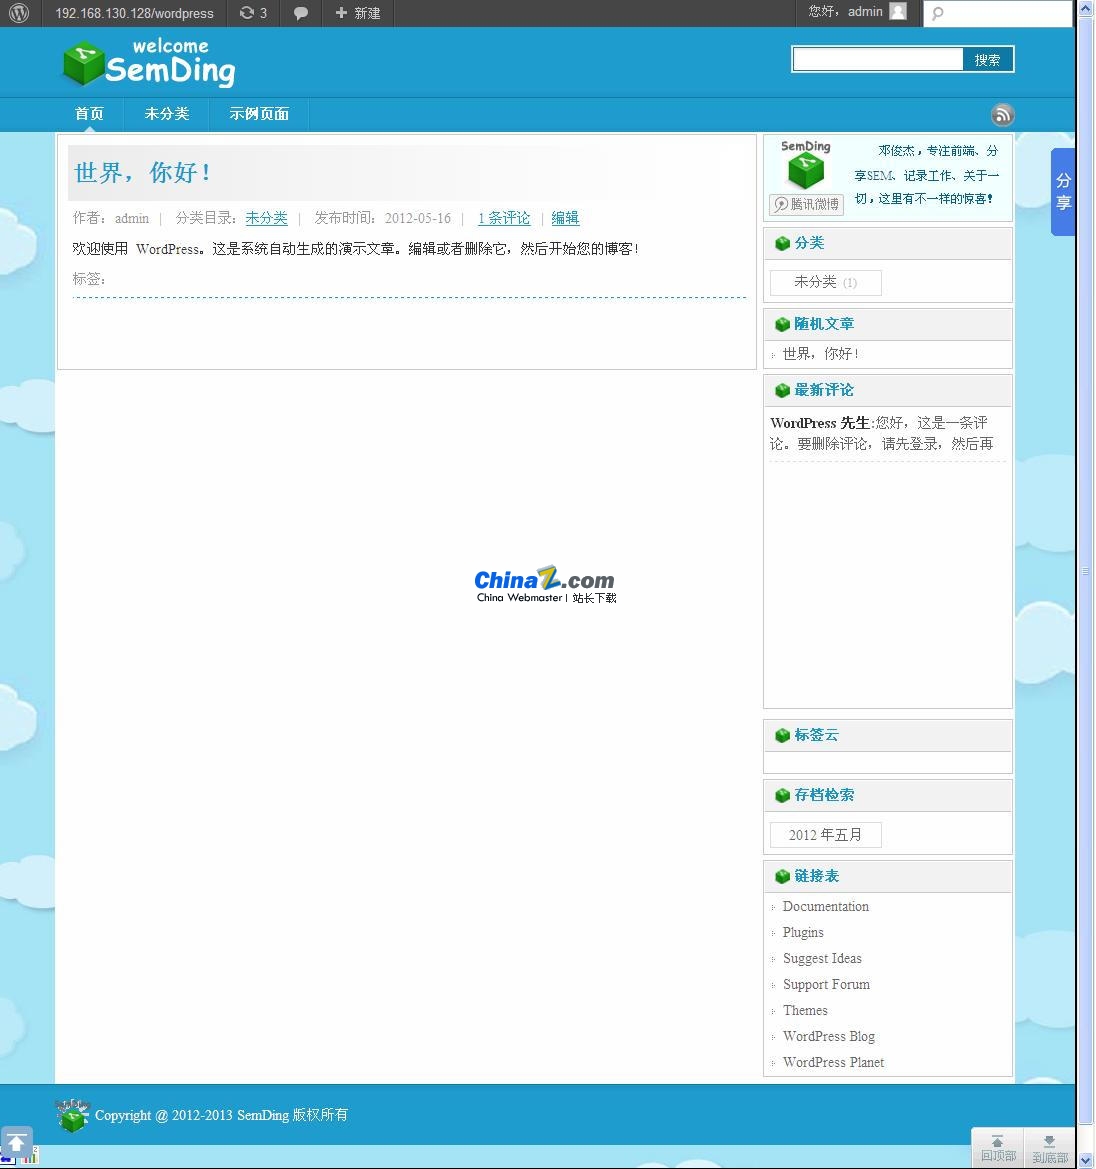1096x1169 pixels.
Task: Click the admin avatar in the toolbar
Action: [x=898, y=11]
